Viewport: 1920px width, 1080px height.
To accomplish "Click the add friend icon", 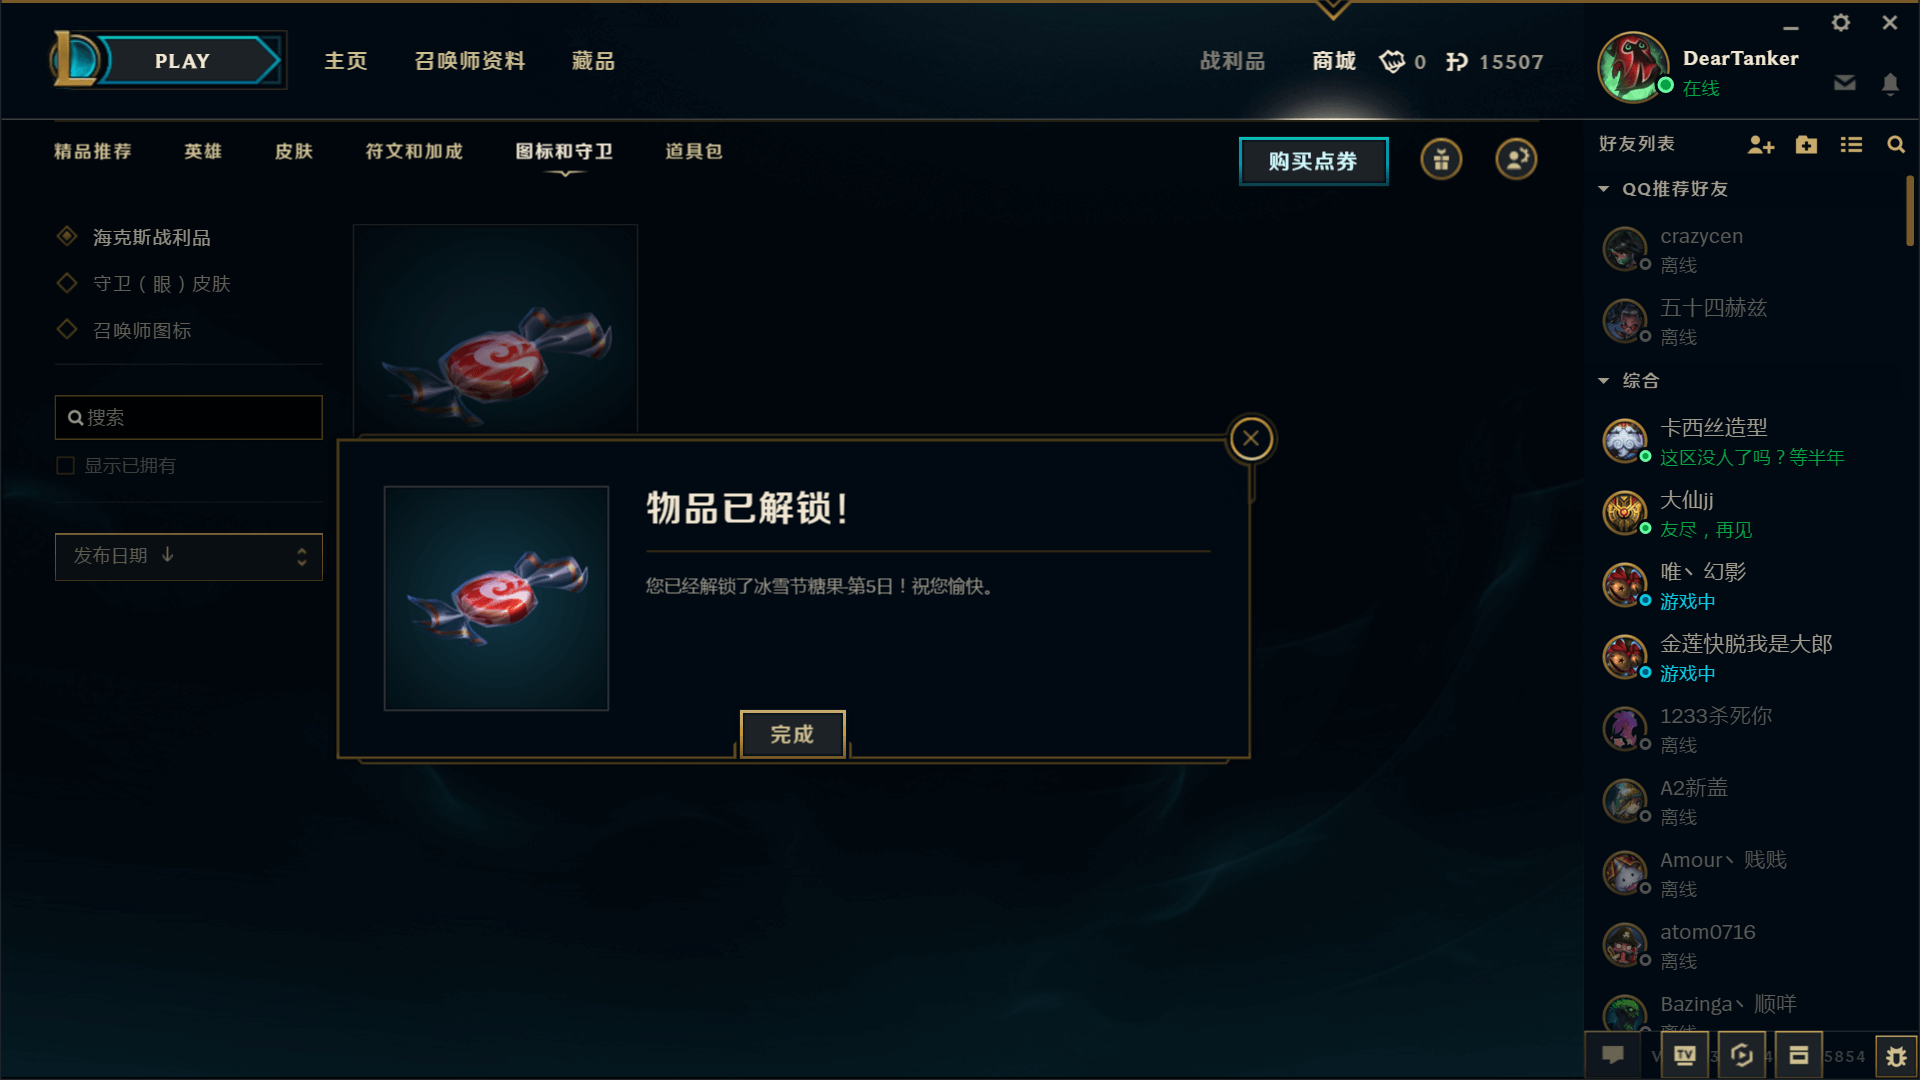I will 1760,145.
